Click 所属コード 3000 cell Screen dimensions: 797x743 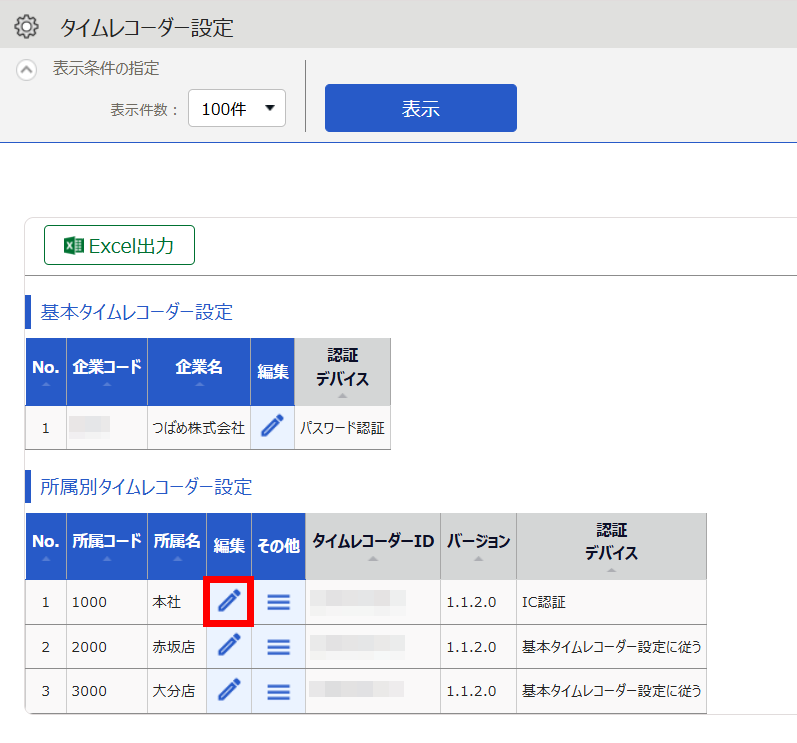pos(107,691)
